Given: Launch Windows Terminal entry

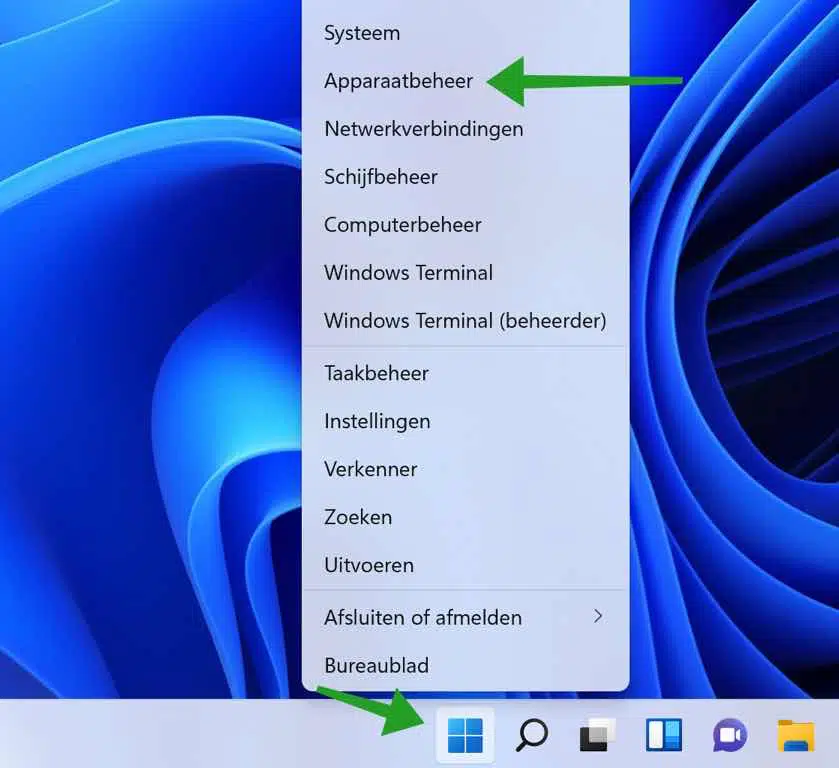Looking at the screenshot, I should pos(466,272).
